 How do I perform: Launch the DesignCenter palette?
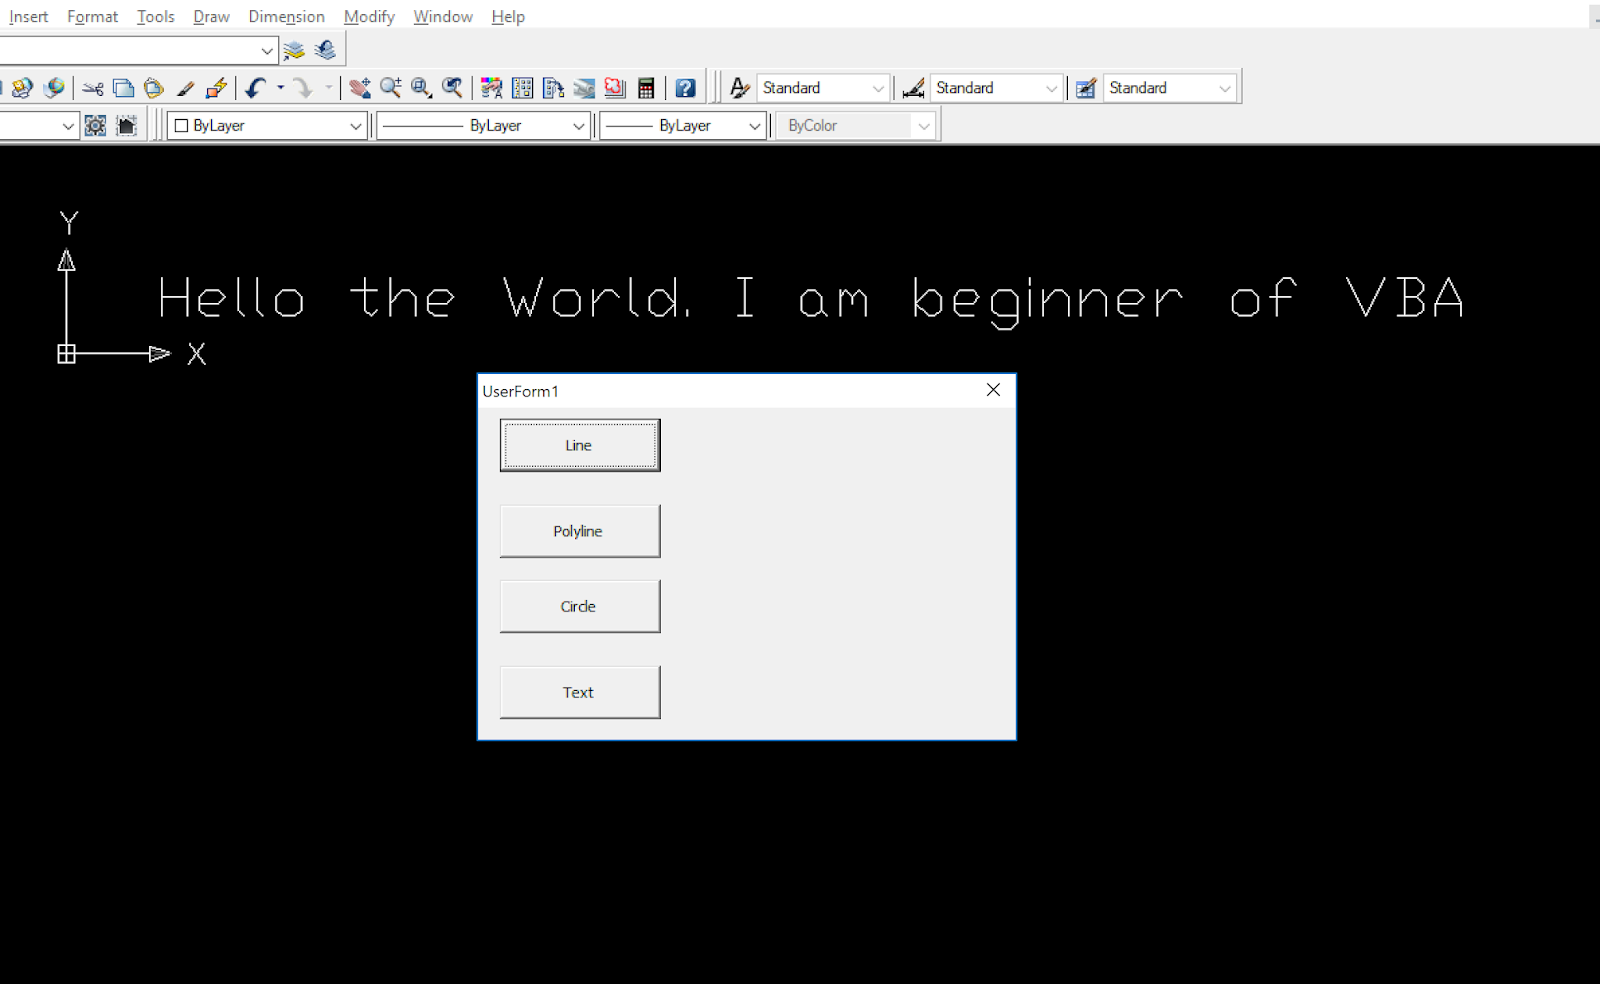(x=521, y=88)
